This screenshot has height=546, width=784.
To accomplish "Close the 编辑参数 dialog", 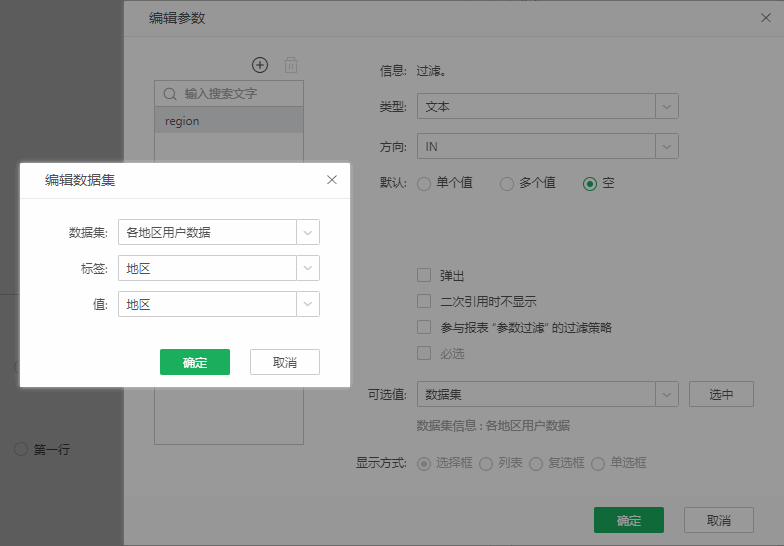I will click(766, 18).
